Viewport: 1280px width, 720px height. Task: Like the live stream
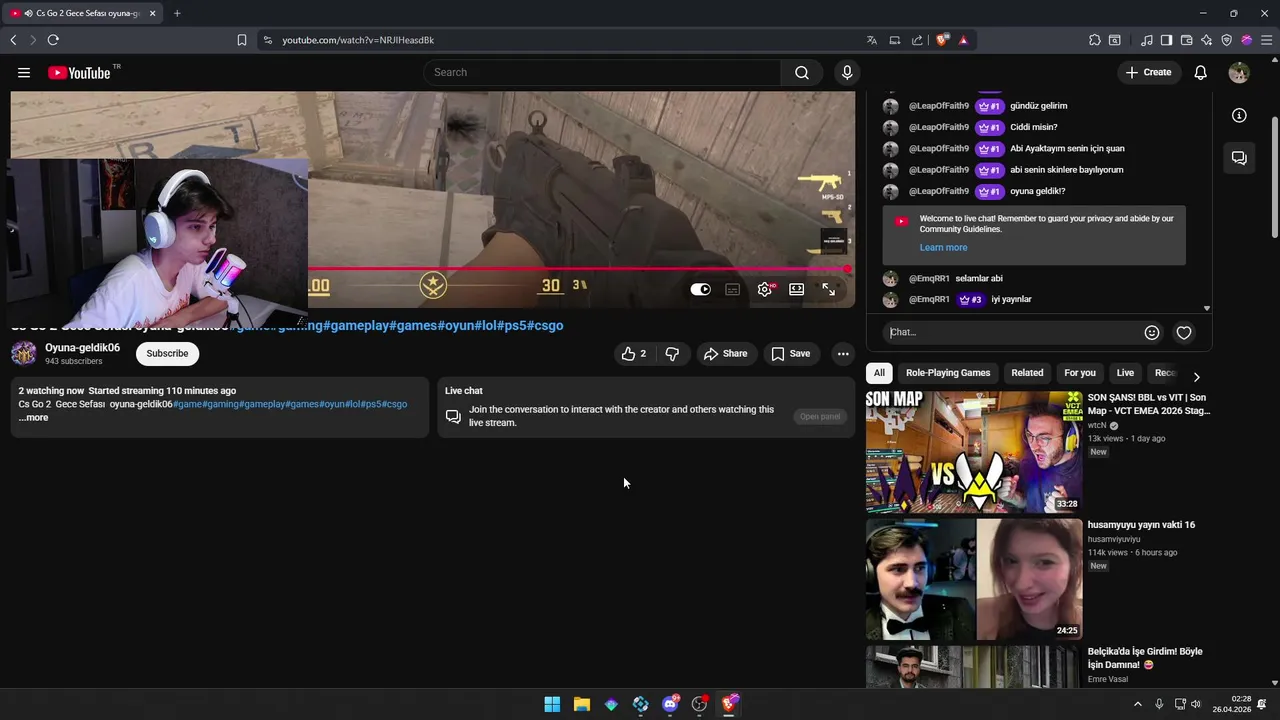point(634,353)
